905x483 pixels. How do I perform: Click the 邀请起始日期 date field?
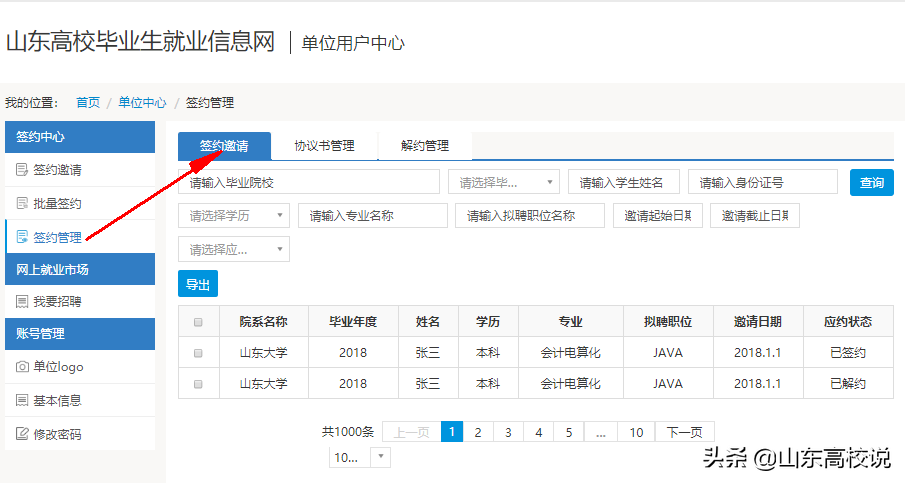657,216
